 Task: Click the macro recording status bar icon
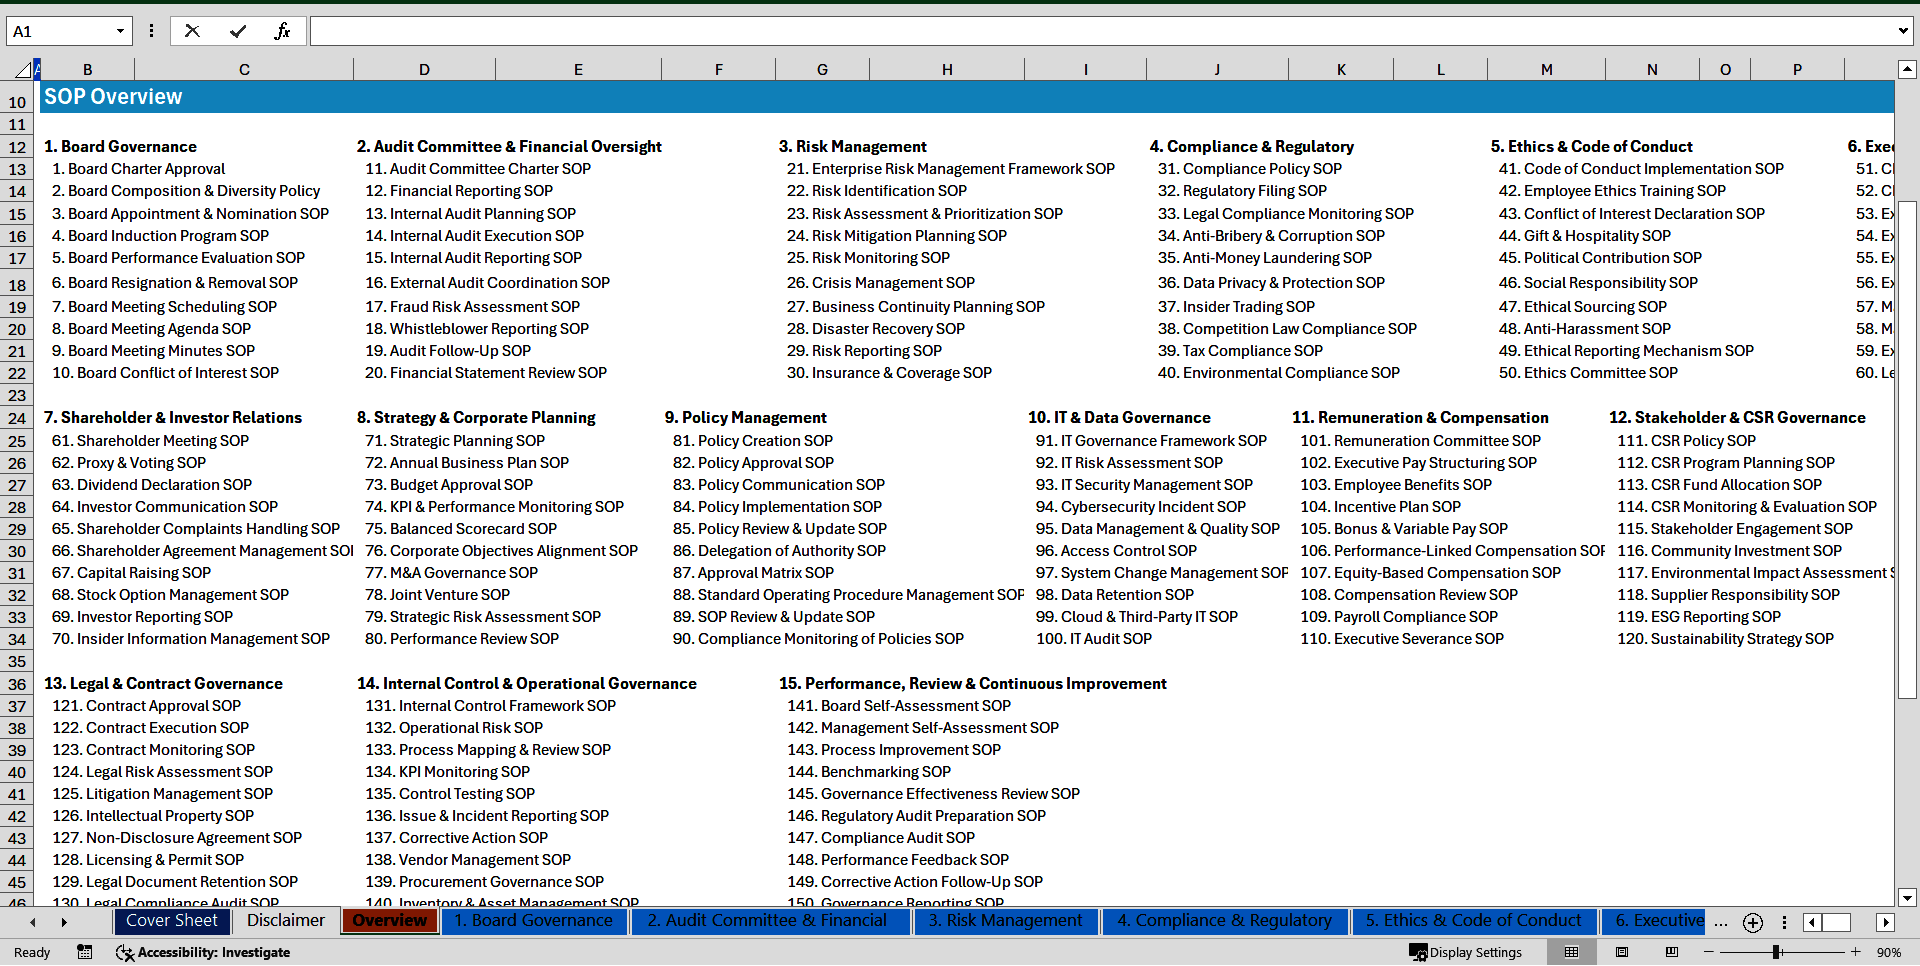click(84, 952)
